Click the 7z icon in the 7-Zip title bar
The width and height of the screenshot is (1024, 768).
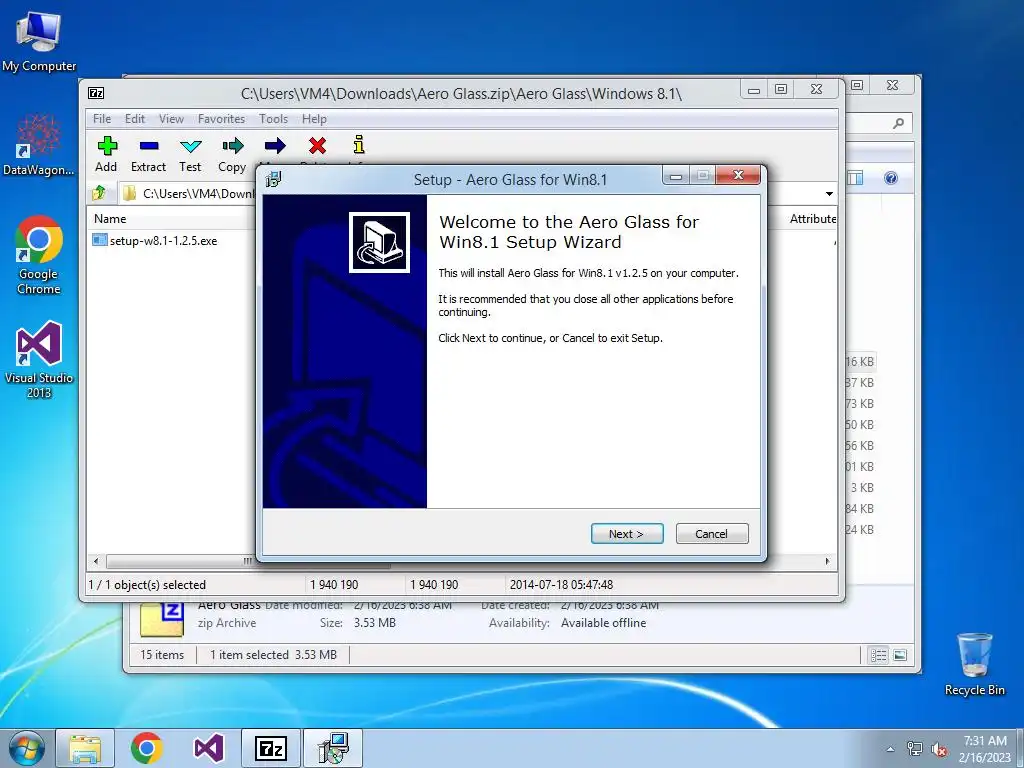pos(96,93)
